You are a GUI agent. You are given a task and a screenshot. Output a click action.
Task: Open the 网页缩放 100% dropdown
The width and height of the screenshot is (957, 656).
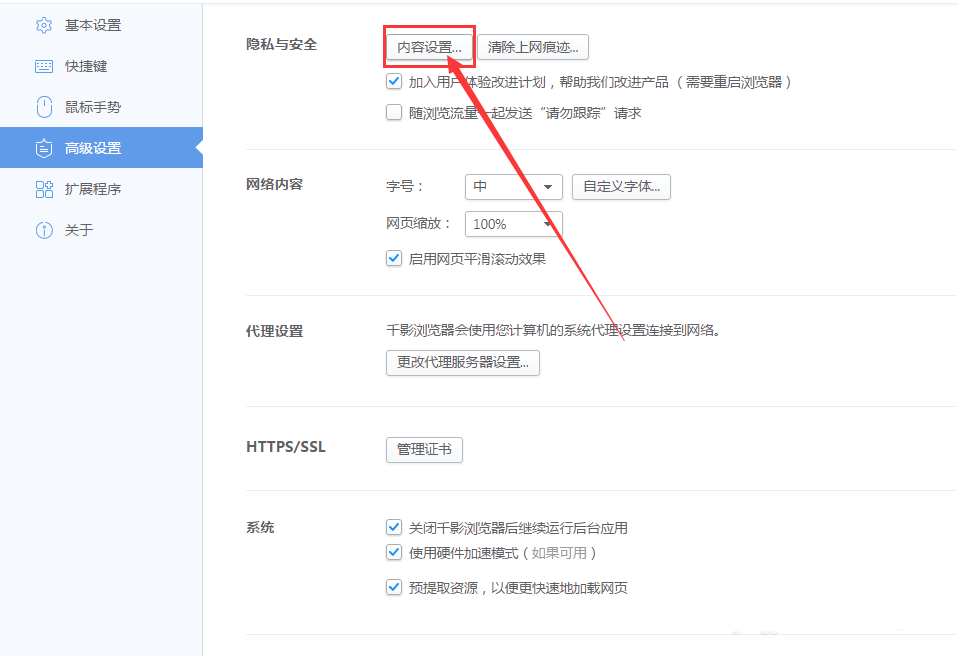513,224
